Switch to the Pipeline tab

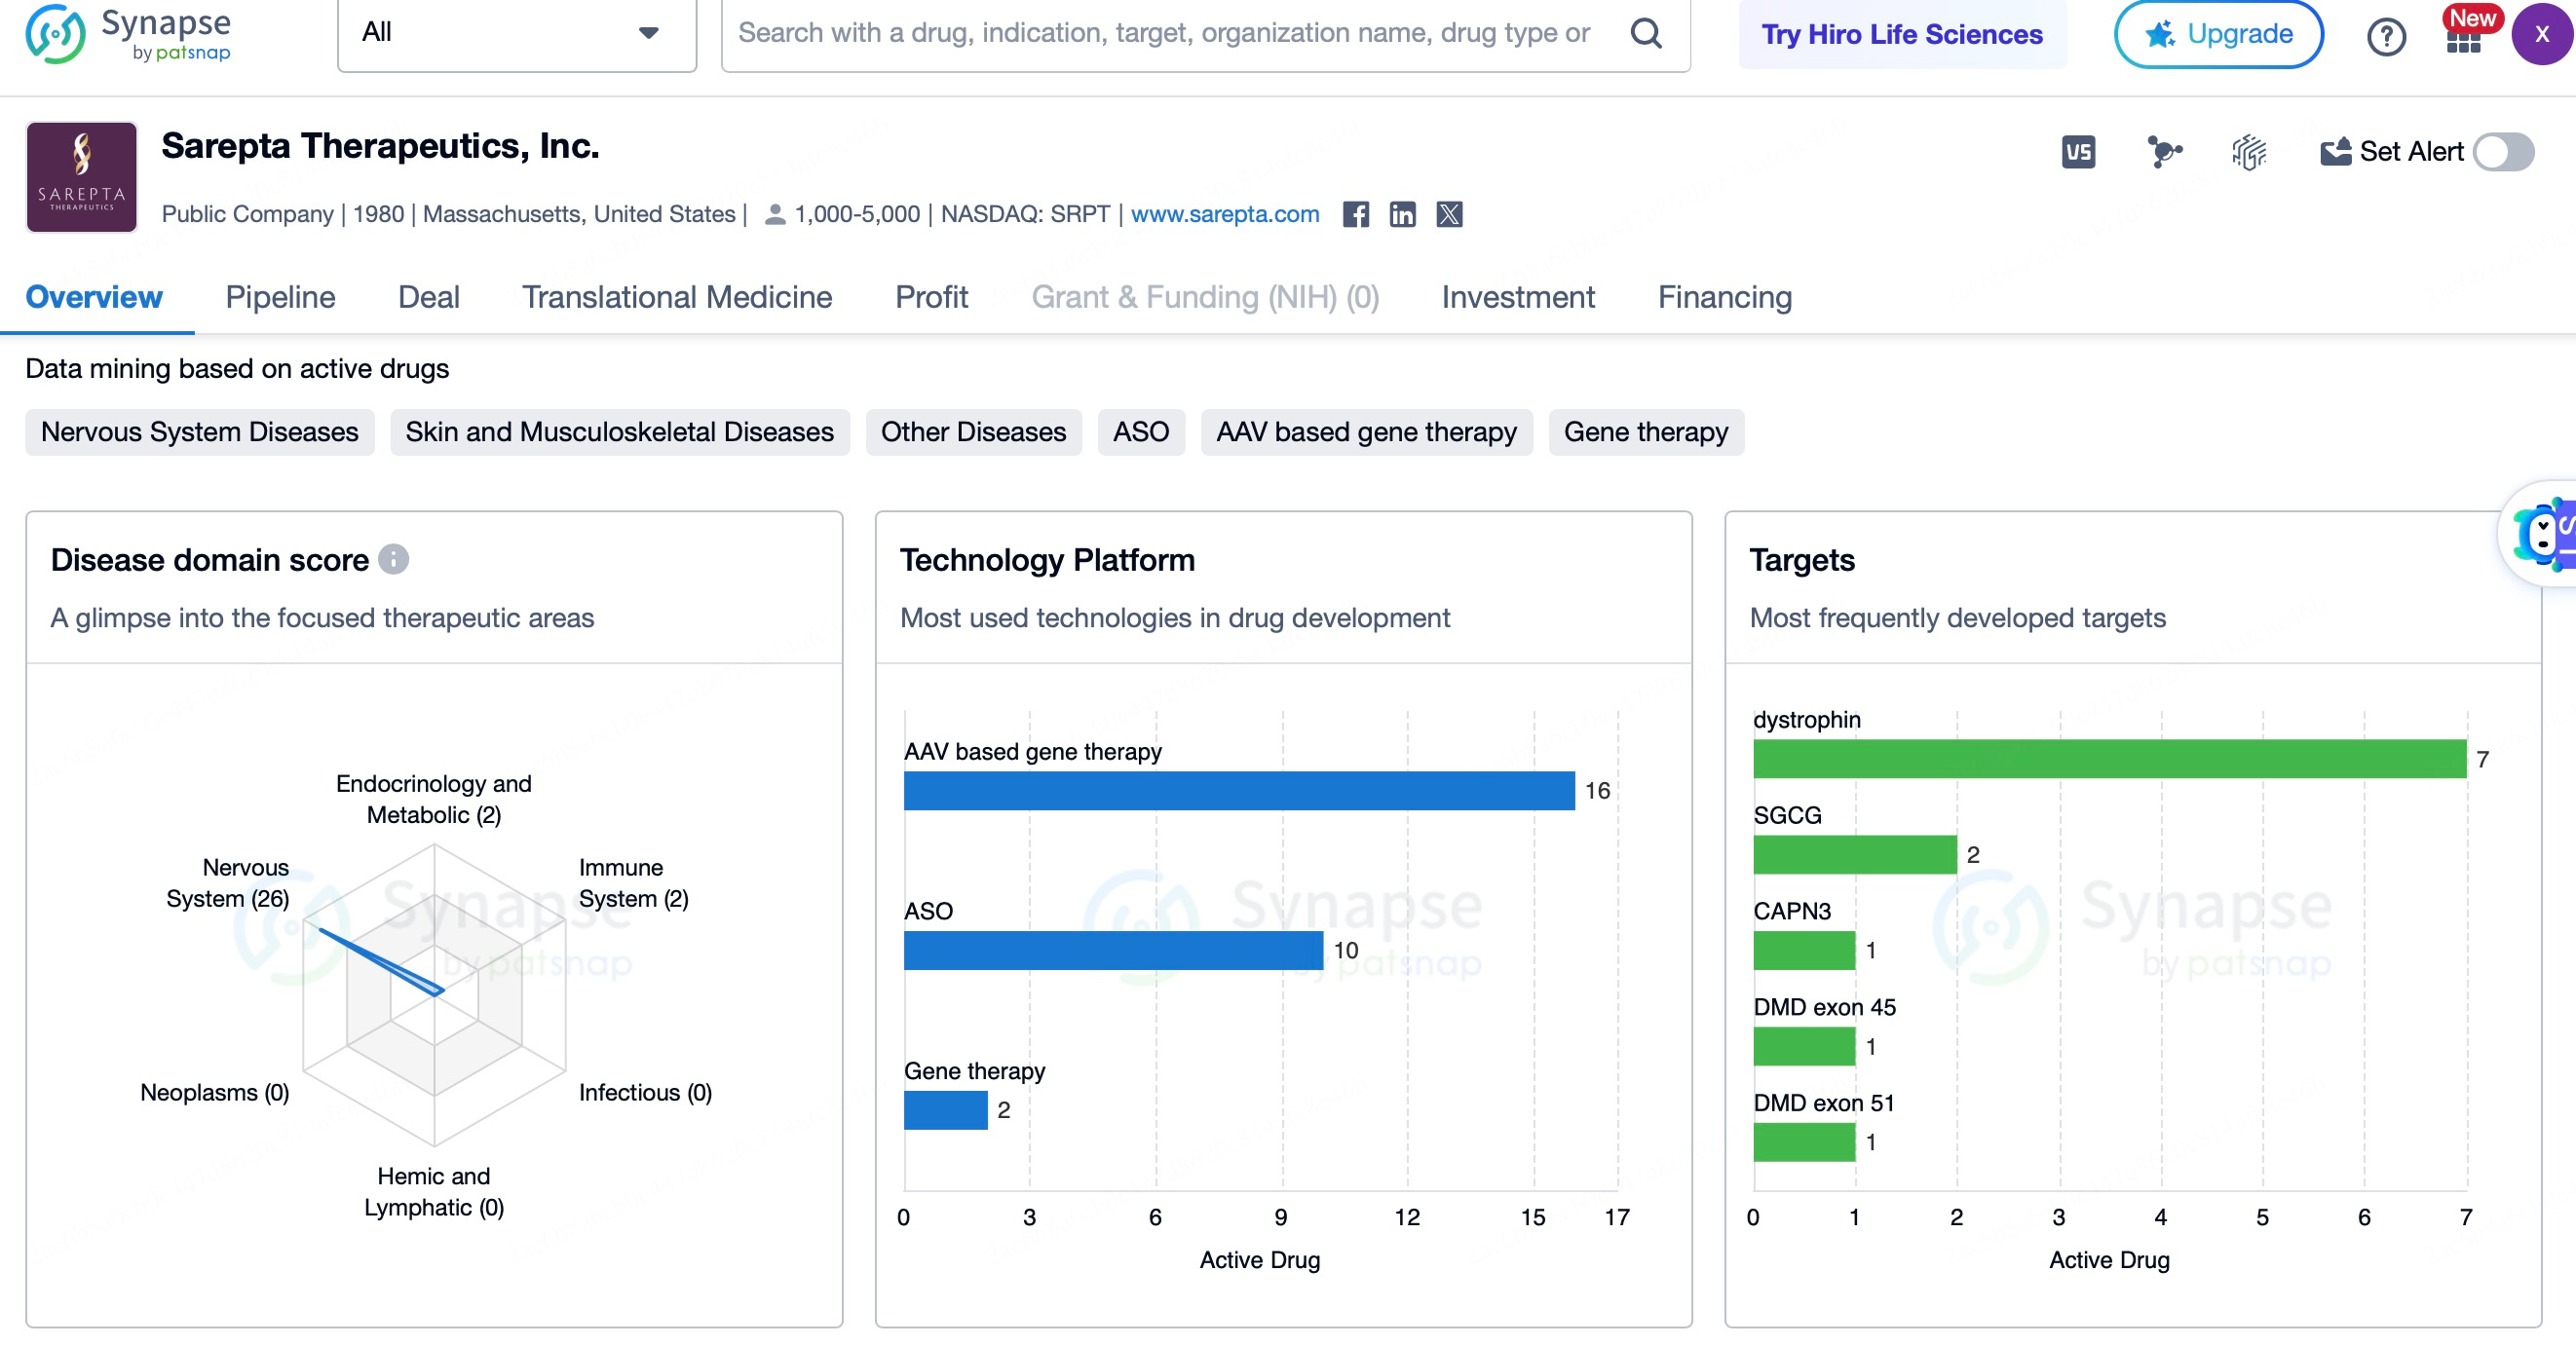tap(282, 295)
